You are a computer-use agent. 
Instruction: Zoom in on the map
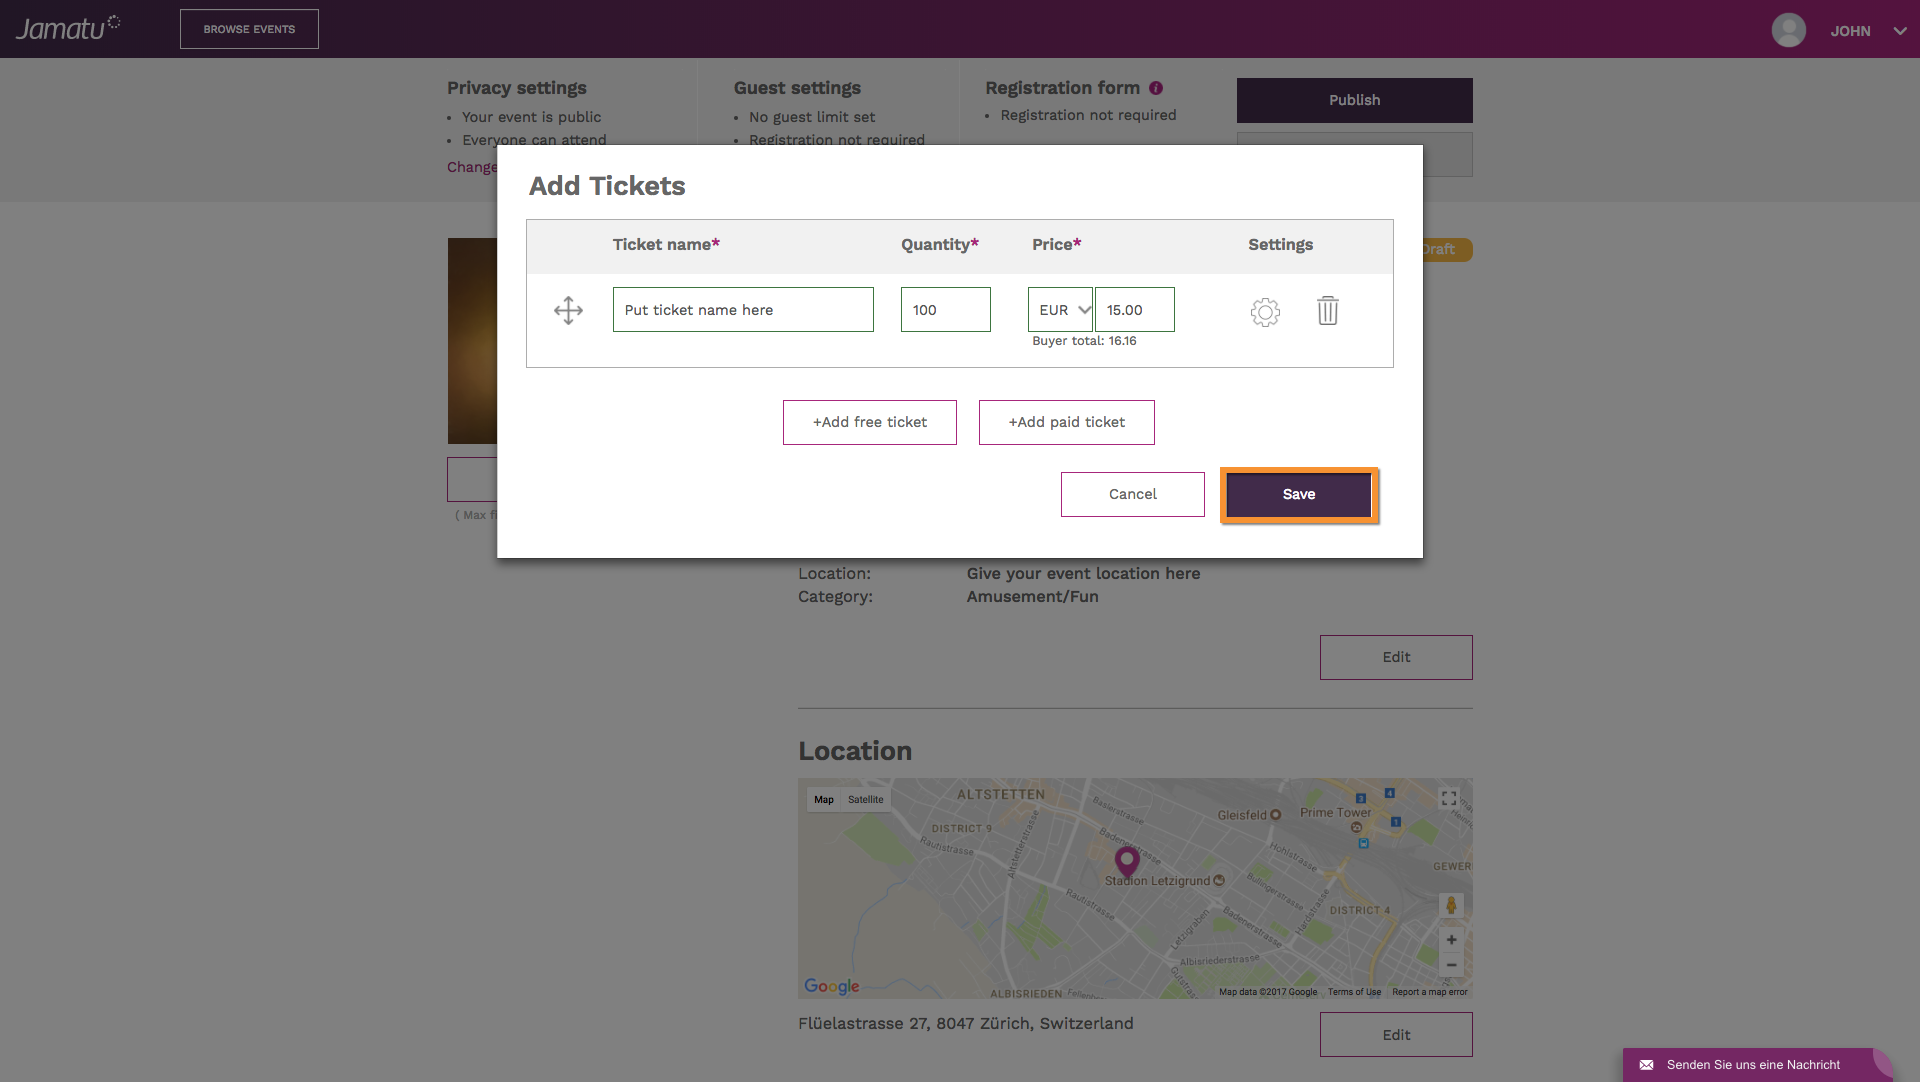(1451, 940)
